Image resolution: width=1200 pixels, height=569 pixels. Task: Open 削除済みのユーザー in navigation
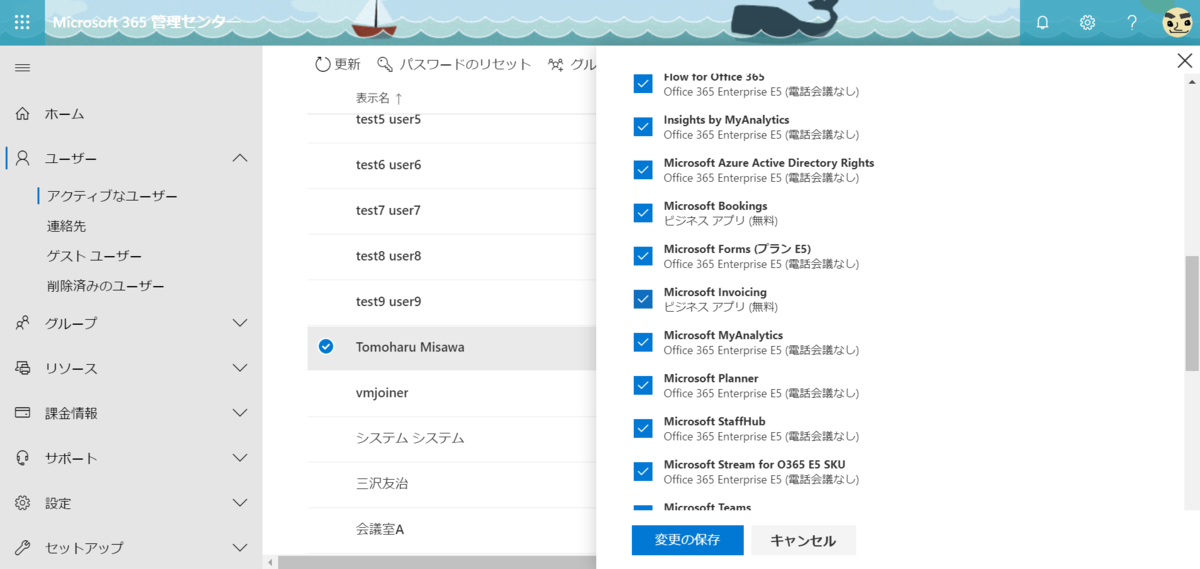tap(105, 286)
